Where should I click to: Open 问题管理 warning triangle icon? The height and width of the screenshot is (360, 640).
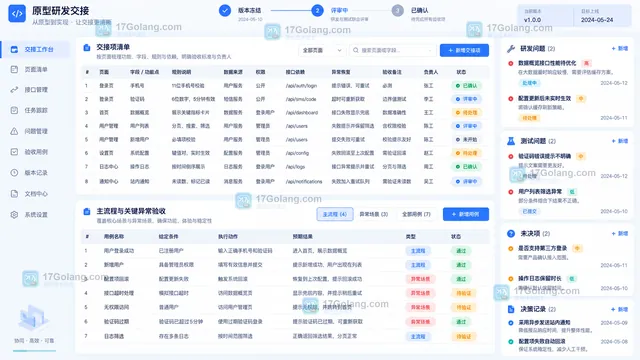click(14, 131)
